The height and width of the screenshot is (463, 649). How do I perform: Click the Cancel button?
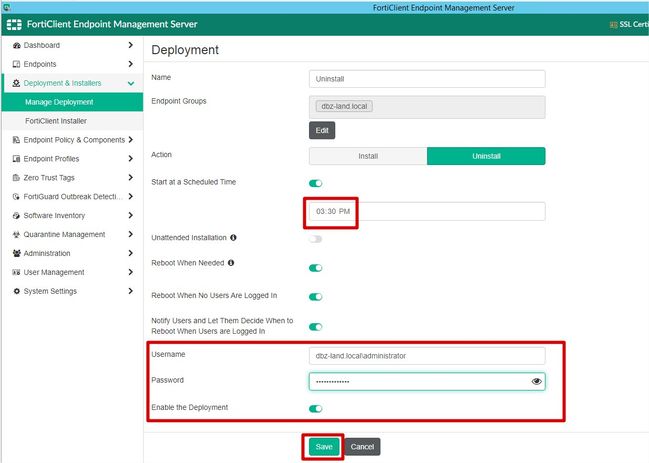point(362,447)
